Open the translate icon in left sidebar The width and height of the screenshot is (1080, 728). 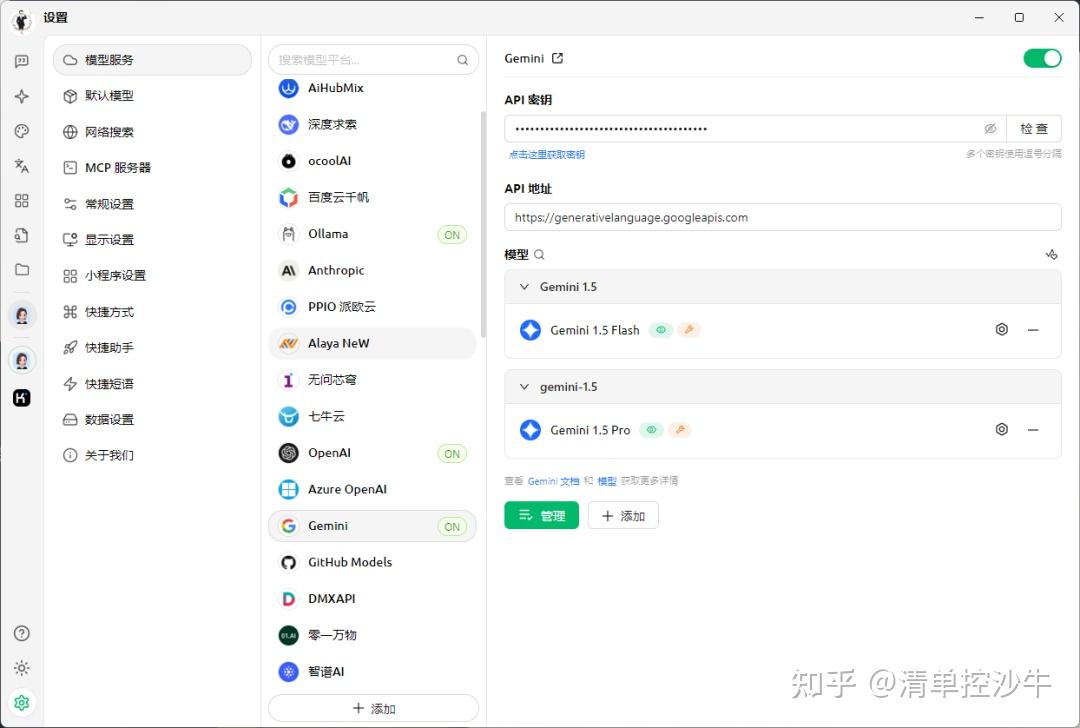21,165
